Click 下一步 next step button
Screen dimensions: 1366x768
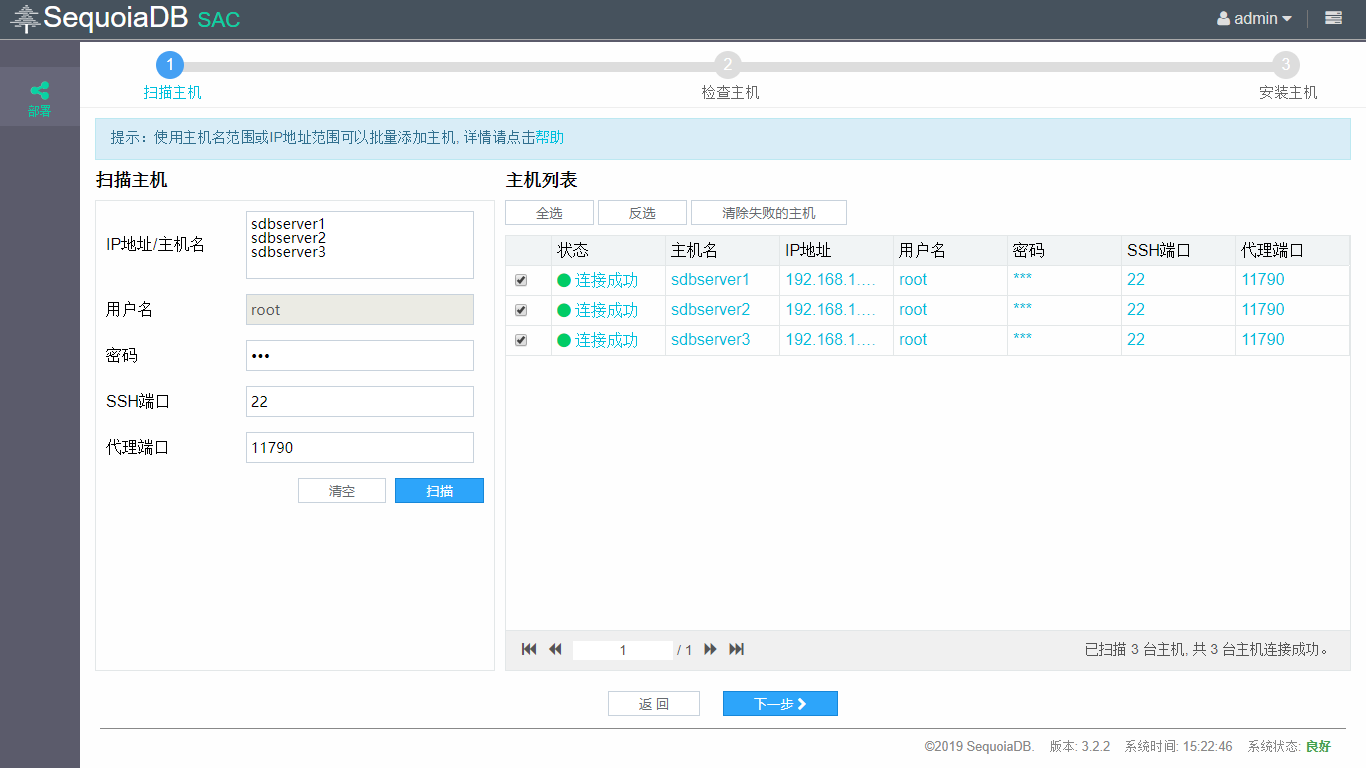click(x=780, y=704)
